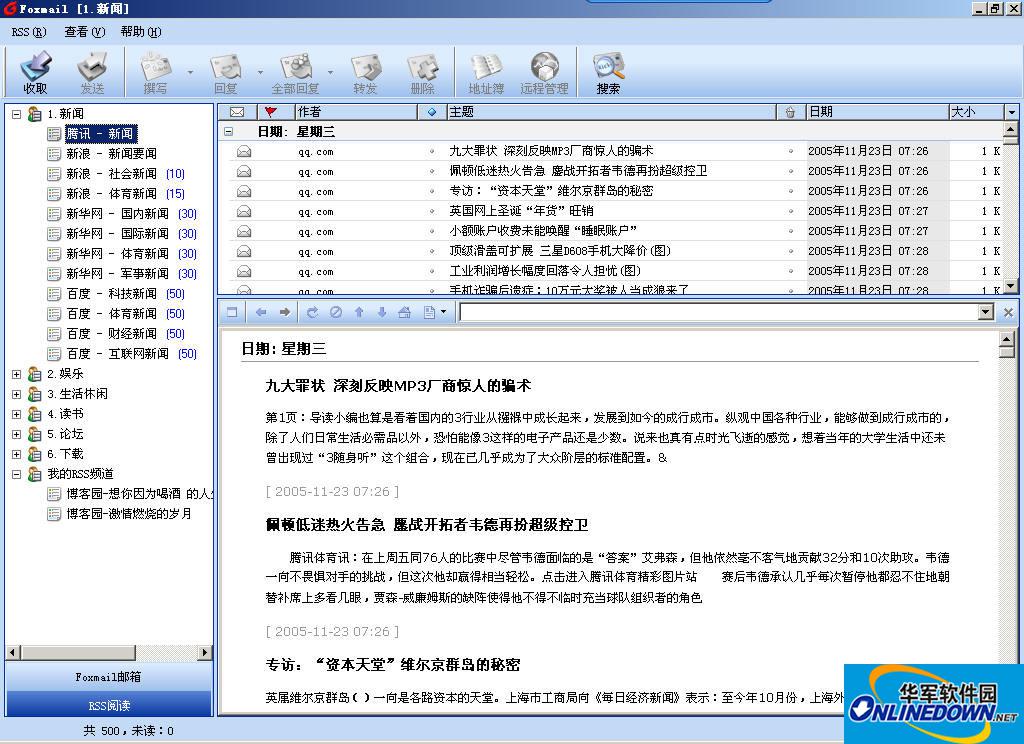Switch to Foxmail邮箱 panel button

[109, 677]
